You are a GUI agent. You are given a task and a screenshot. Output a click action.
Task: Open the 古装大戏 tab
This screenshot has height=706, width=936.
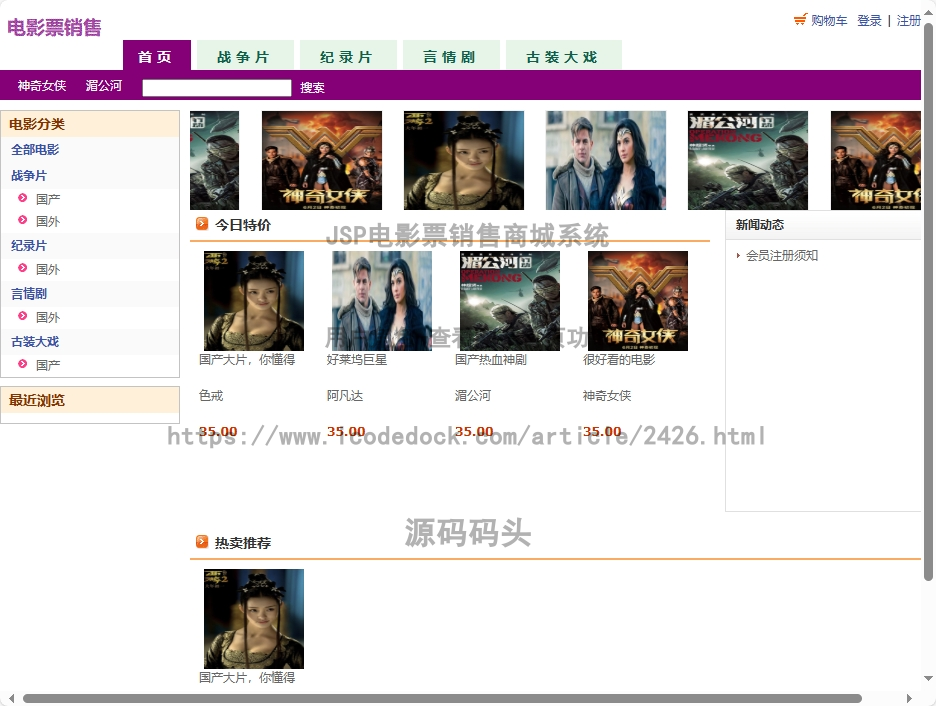coord(564,56)
